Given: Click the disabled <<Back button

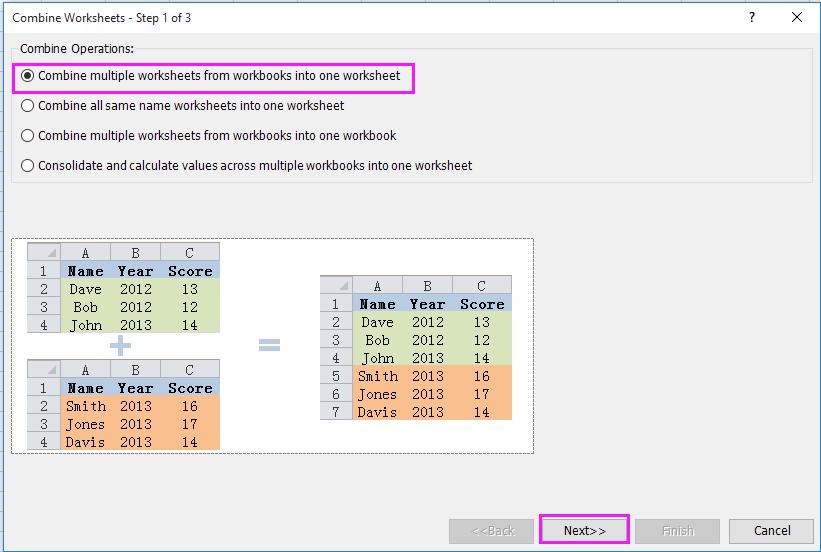Looking at the screenshot, I should tap(492, 531).
